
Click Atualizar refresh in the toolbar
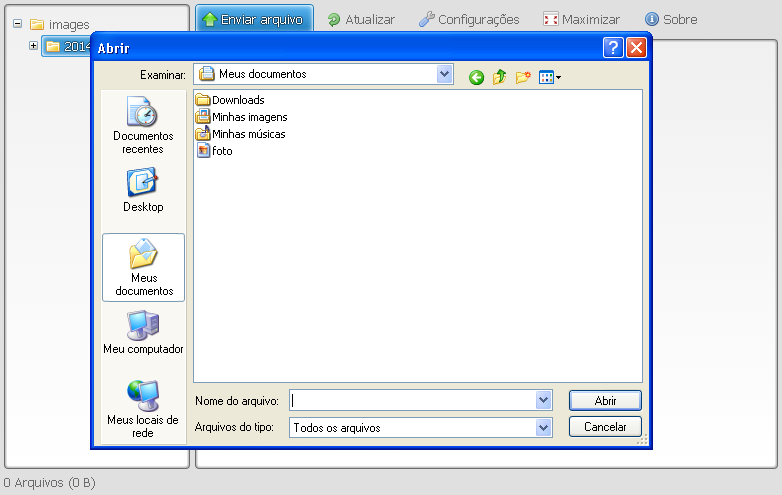(x=361, y=19)
